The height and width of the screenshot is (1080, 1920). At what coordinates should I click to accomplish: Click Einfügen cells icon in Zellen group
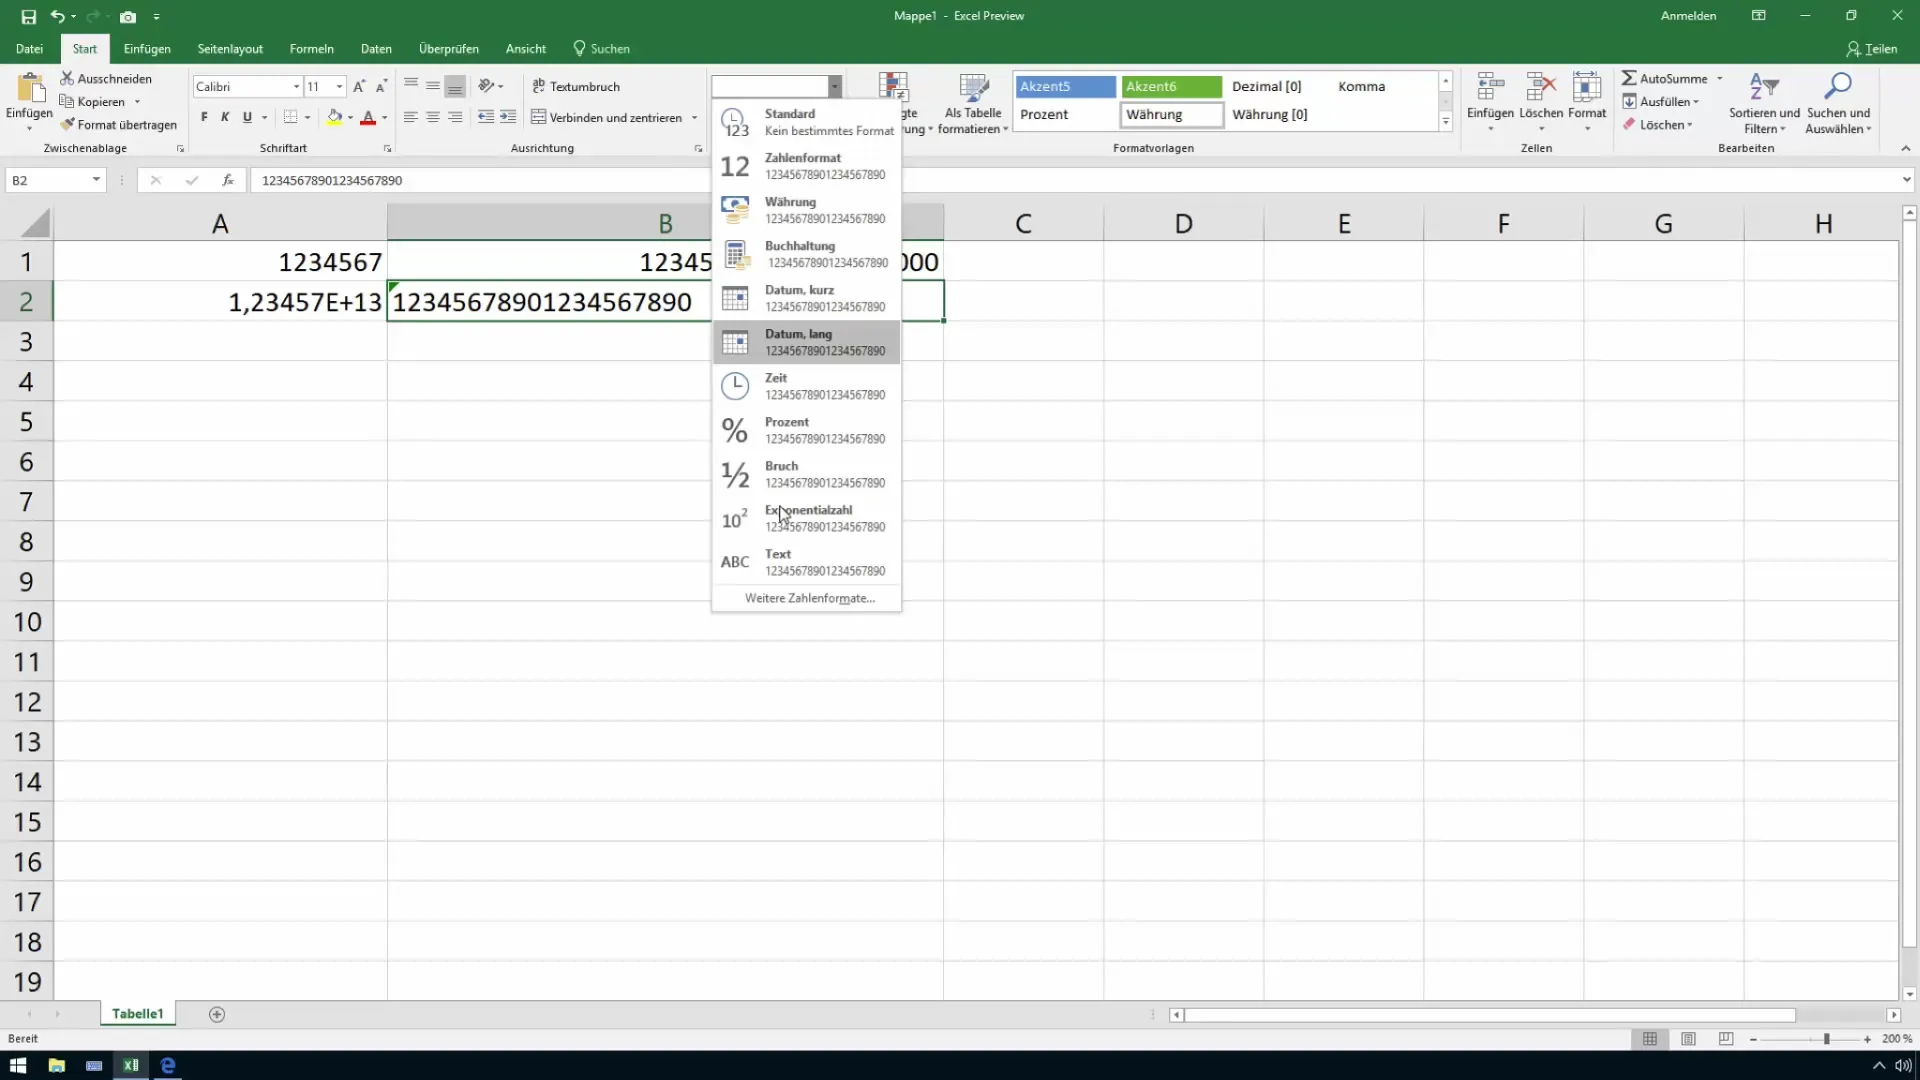[1490, 87]
